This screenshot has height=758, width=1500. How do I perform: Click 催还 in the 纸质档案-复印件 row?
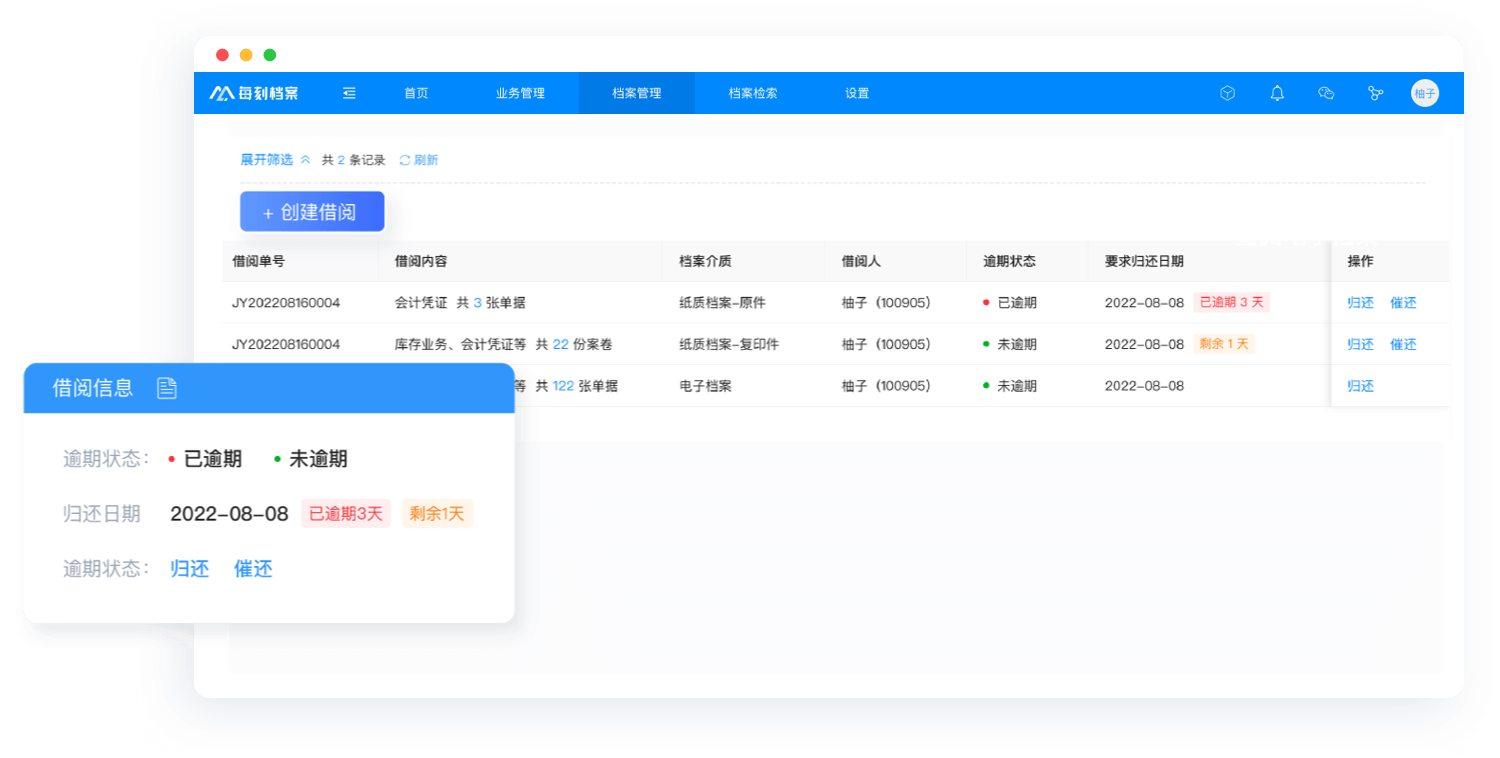pyautogui.click(x=1403, y=344)
